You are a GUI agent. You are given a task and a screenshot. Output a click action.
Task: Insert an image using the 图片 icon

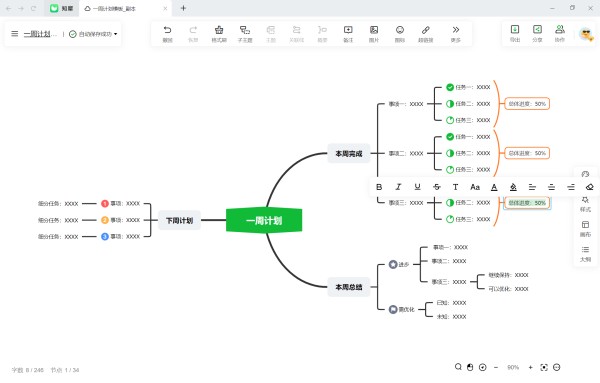[x=374, y=33]
